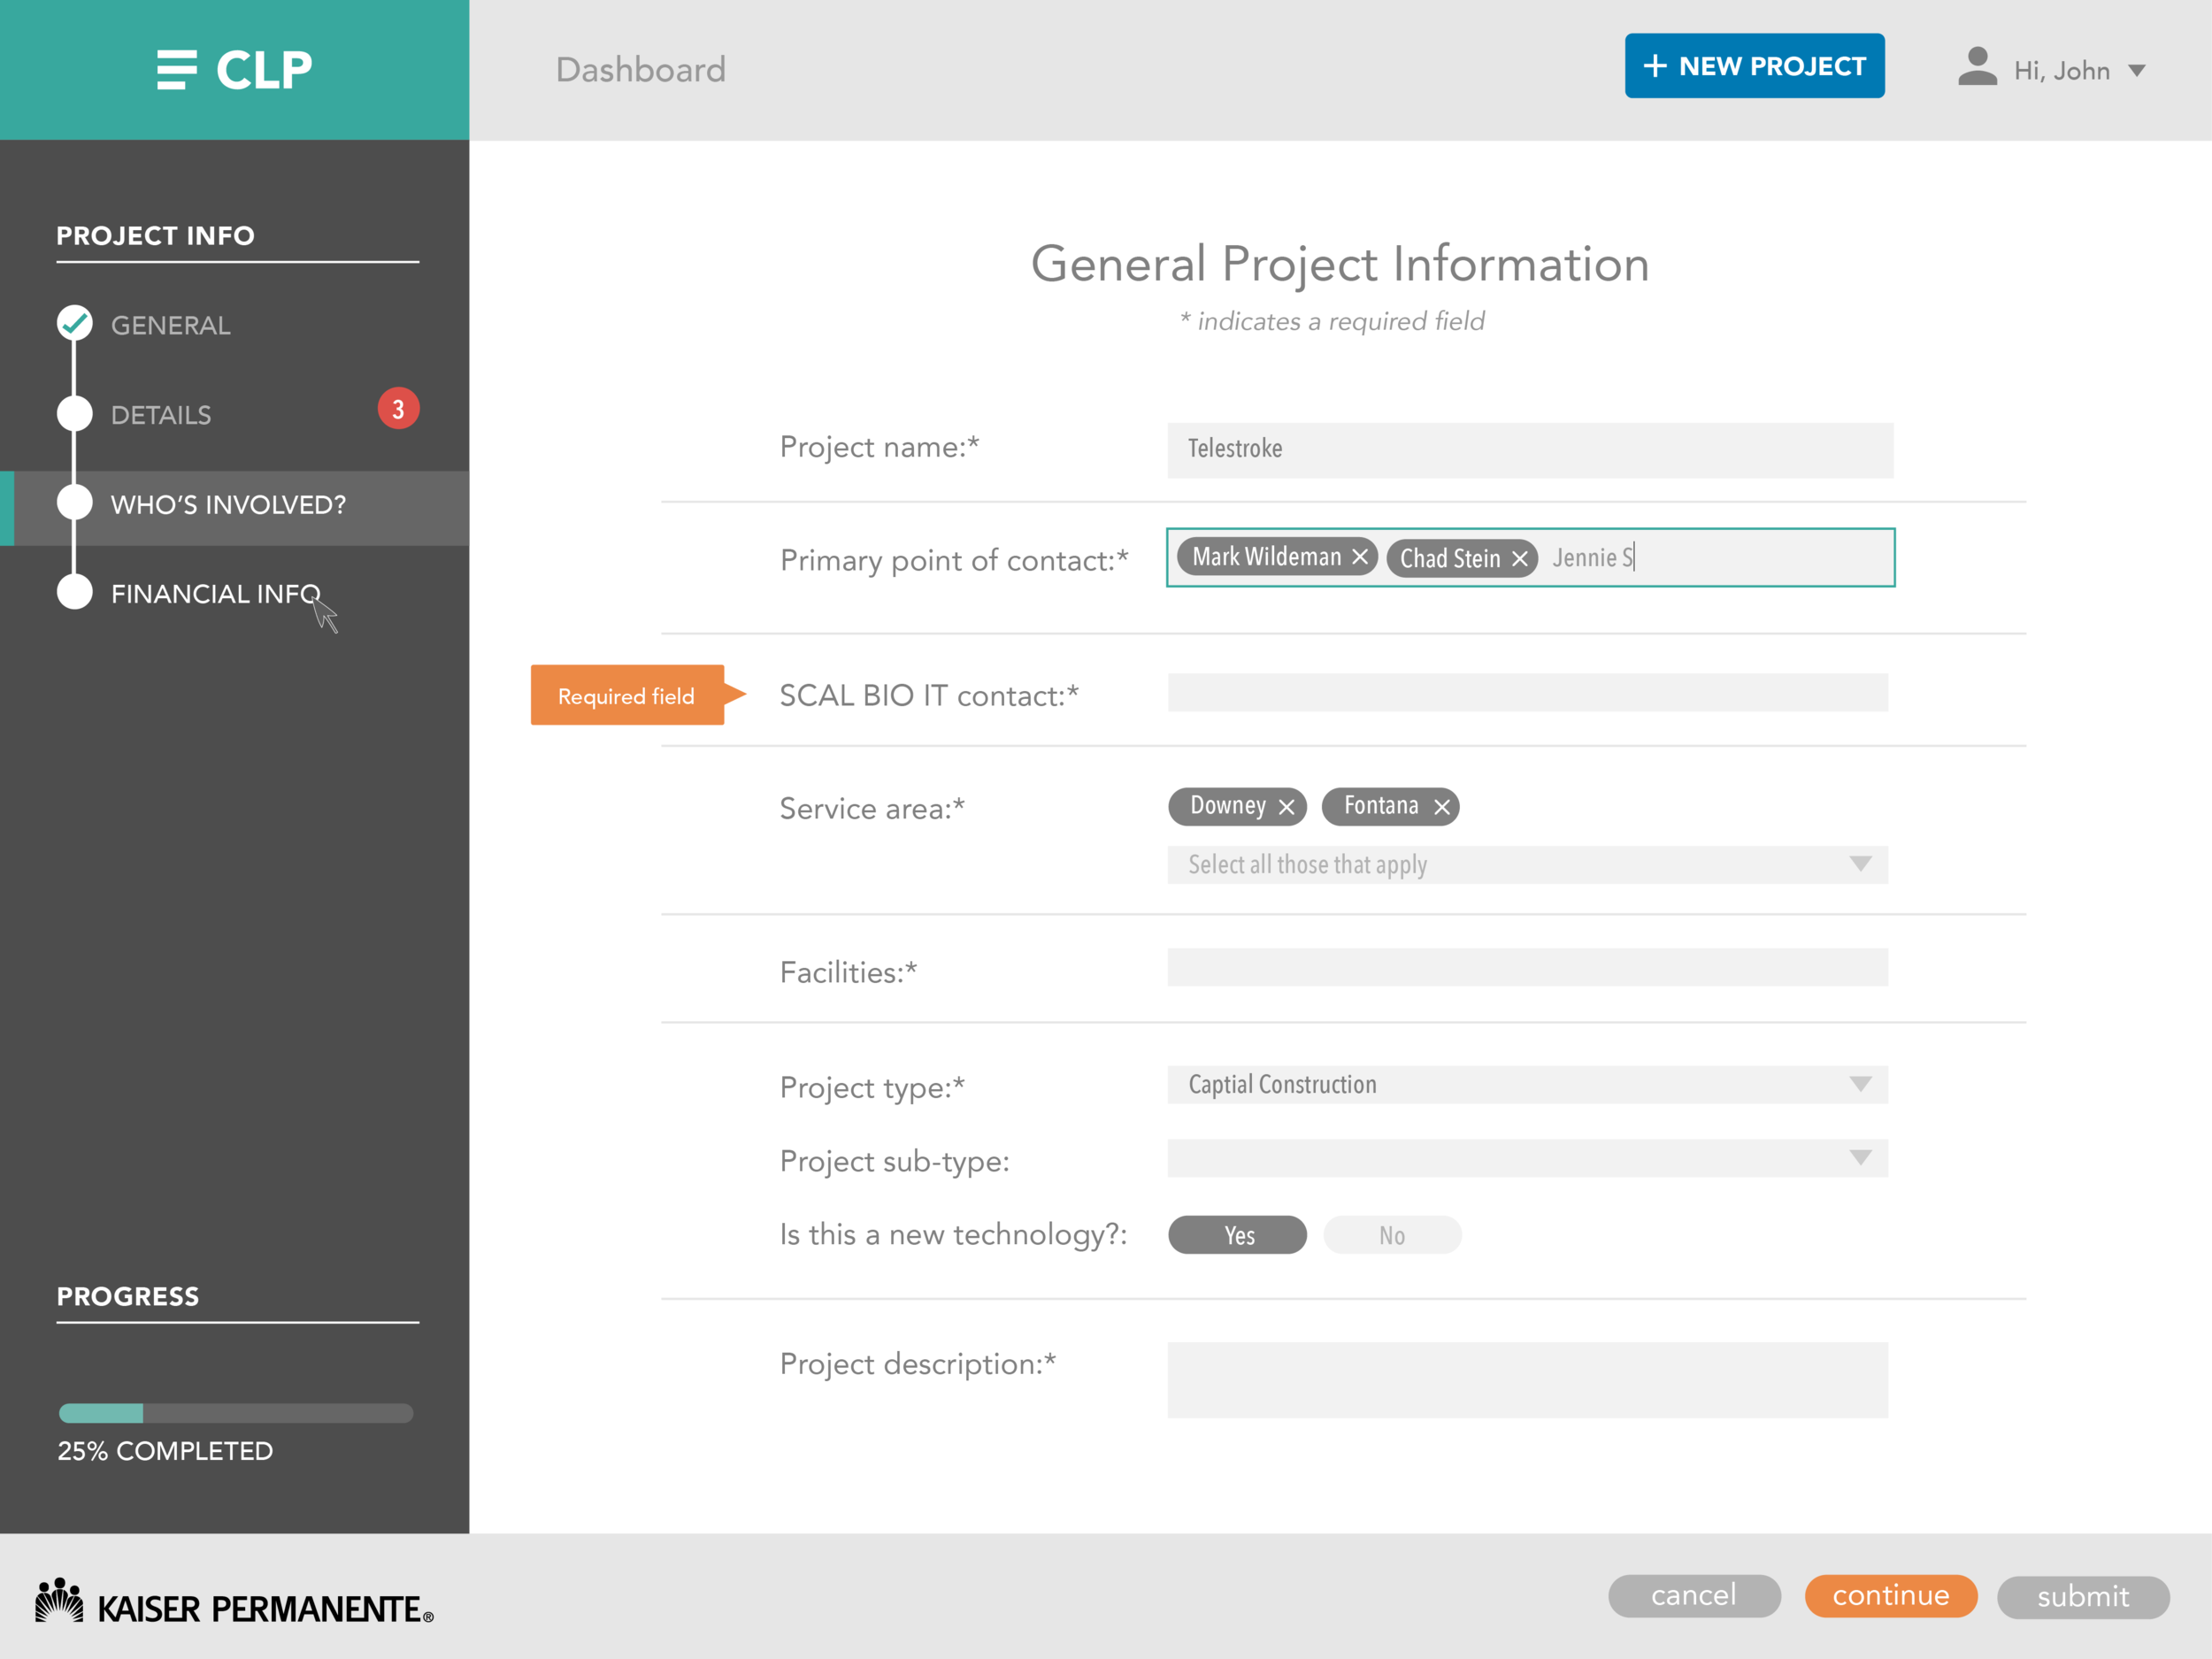Click the 25% COMPLETED text
The height and width of the screenshot is (1659, 2212).
tap(165, 1451)
